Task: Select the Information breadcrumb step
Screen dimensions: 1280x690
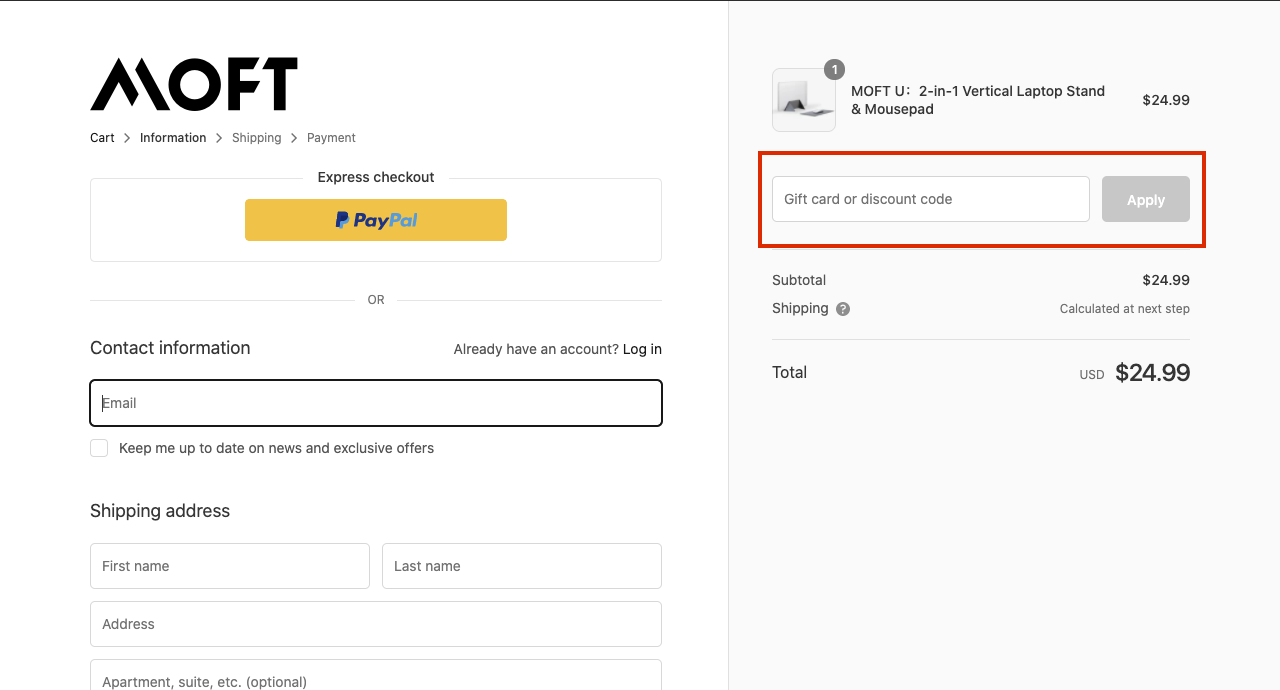Action: [x=173, y=138]
